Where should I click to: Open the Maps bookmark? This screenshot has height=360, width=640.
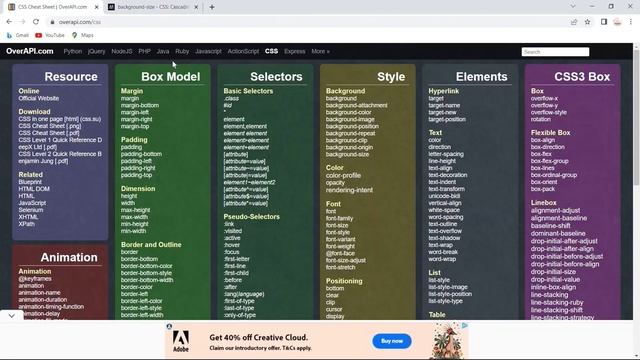click(x=82, y=36)
